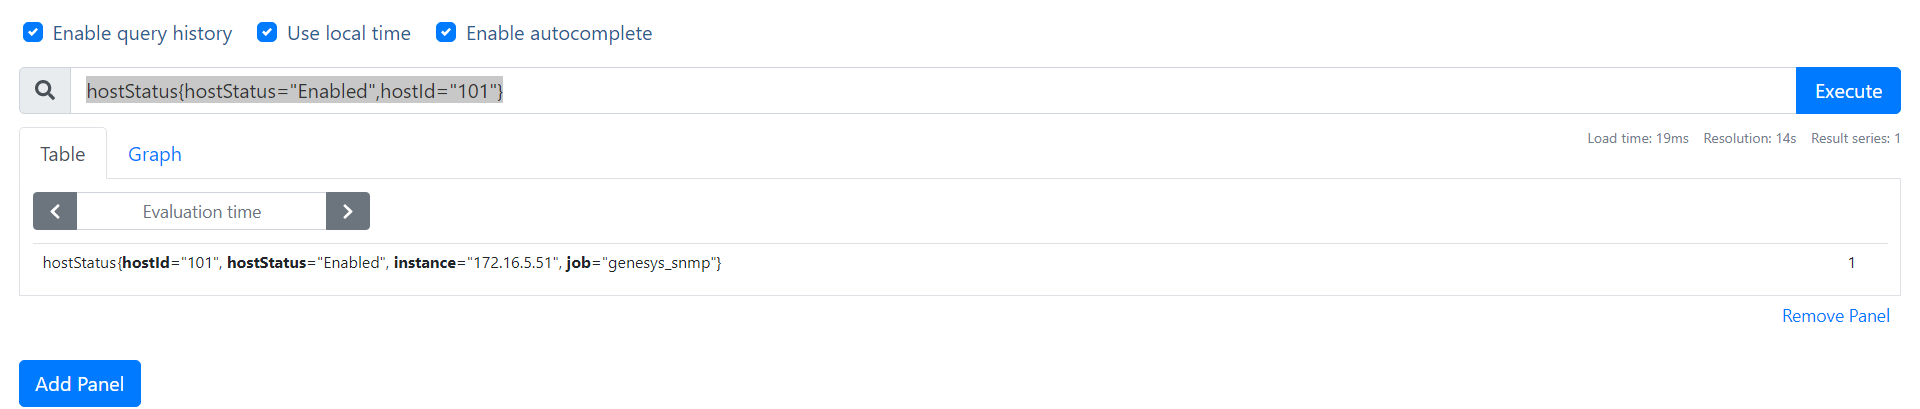The image size is (1920, 409).
Task: Click the magnifier search icon
Action: [x=45, y=91]
